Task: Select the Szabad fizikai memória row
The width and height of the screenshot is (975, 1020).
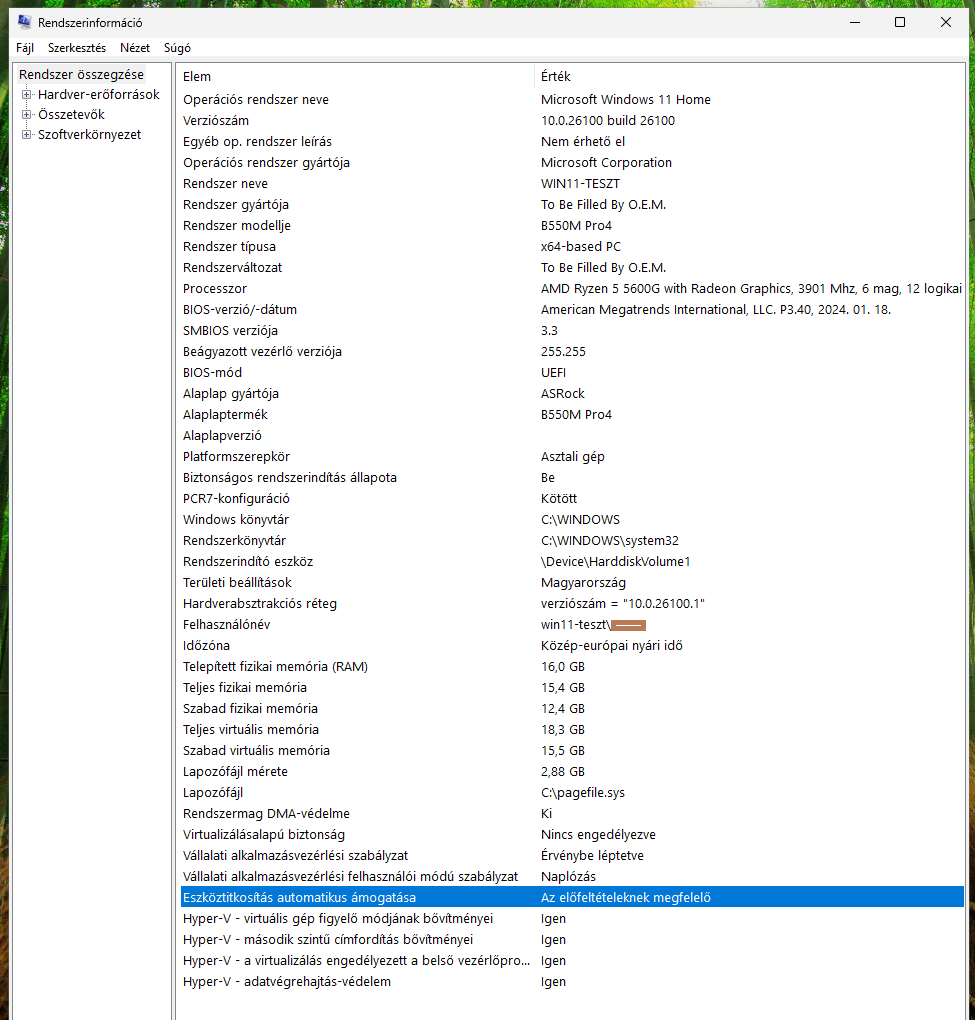Action: coord(572,709)
